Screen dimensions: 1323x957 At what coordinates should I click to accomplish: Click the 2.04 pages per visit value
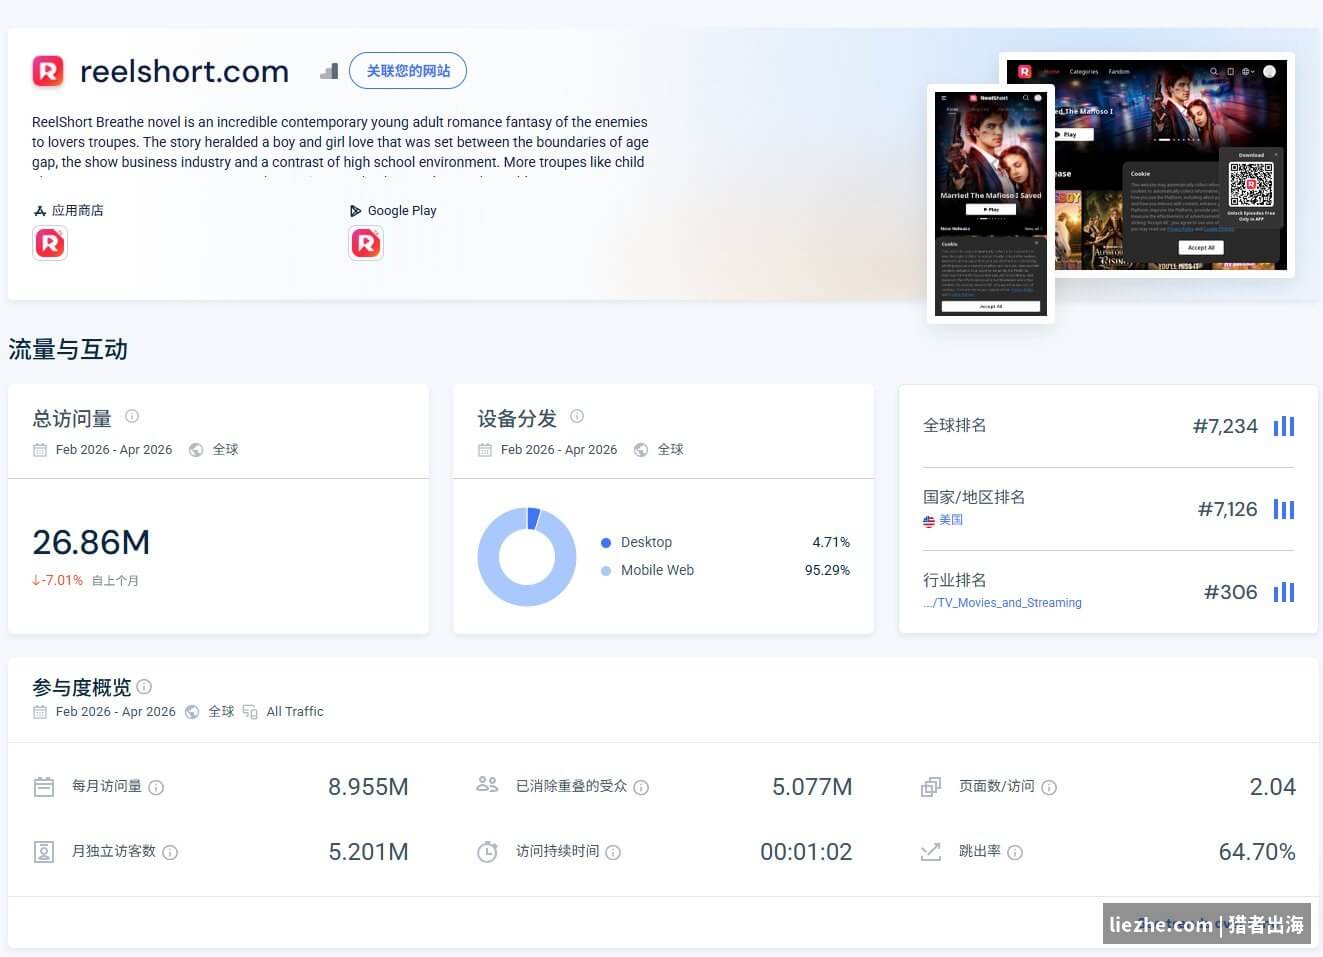1273,788
